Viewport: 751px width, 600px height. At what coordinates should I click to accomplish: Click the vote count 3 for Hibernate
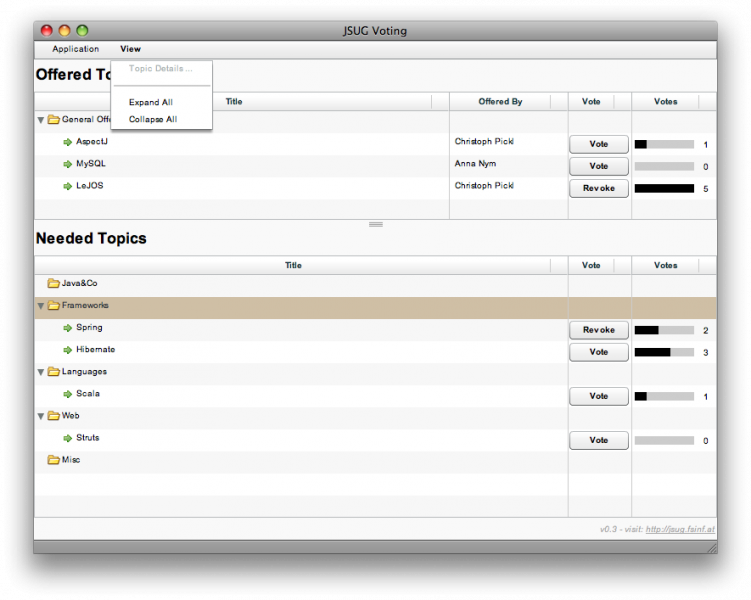705,353
